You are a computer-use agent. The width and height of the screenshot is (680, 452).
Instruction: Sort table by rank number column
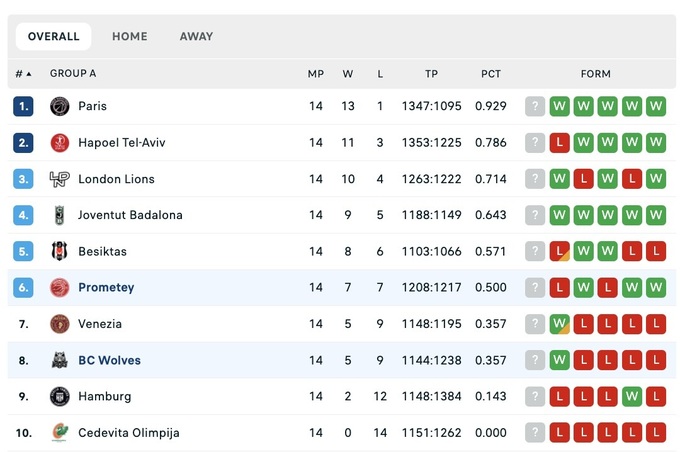tap(23, 74)
